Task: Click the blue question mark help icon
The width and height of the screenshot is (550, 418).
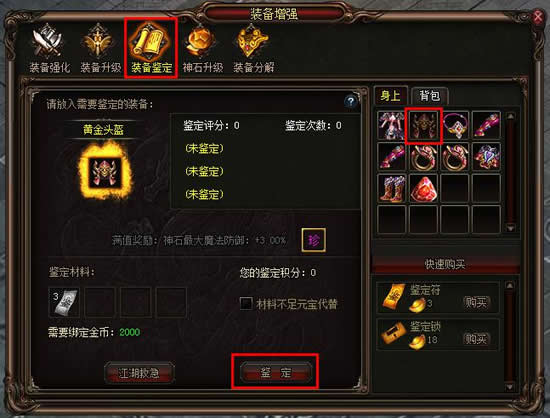Action: [350, 102]
